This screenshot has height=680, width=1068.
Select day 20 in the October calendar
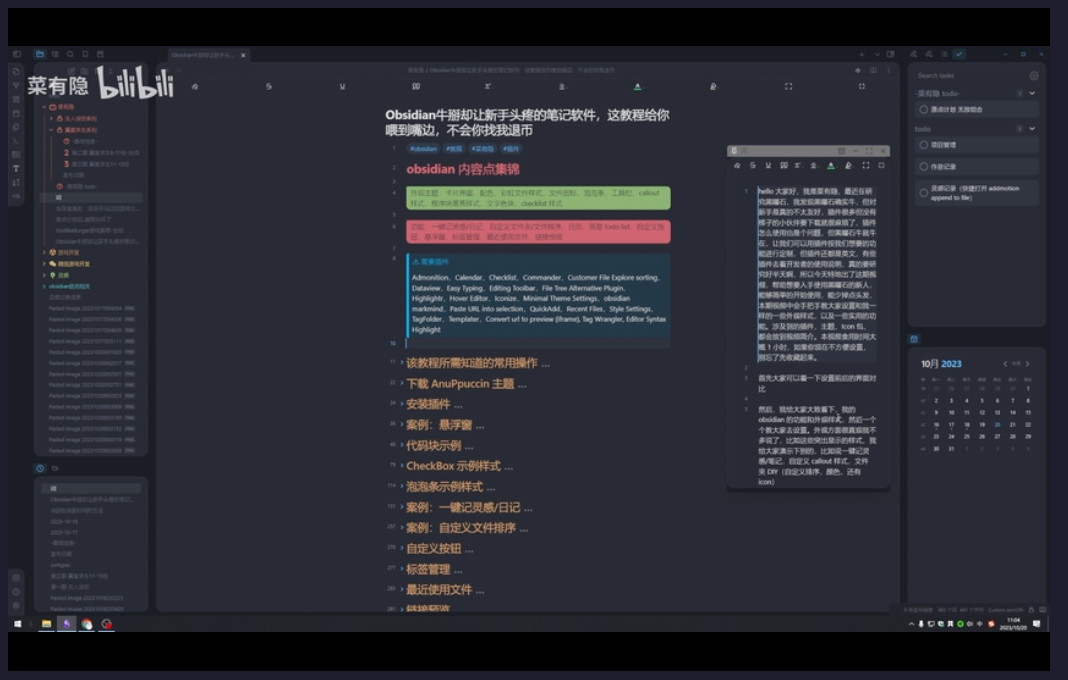[997, 424]
